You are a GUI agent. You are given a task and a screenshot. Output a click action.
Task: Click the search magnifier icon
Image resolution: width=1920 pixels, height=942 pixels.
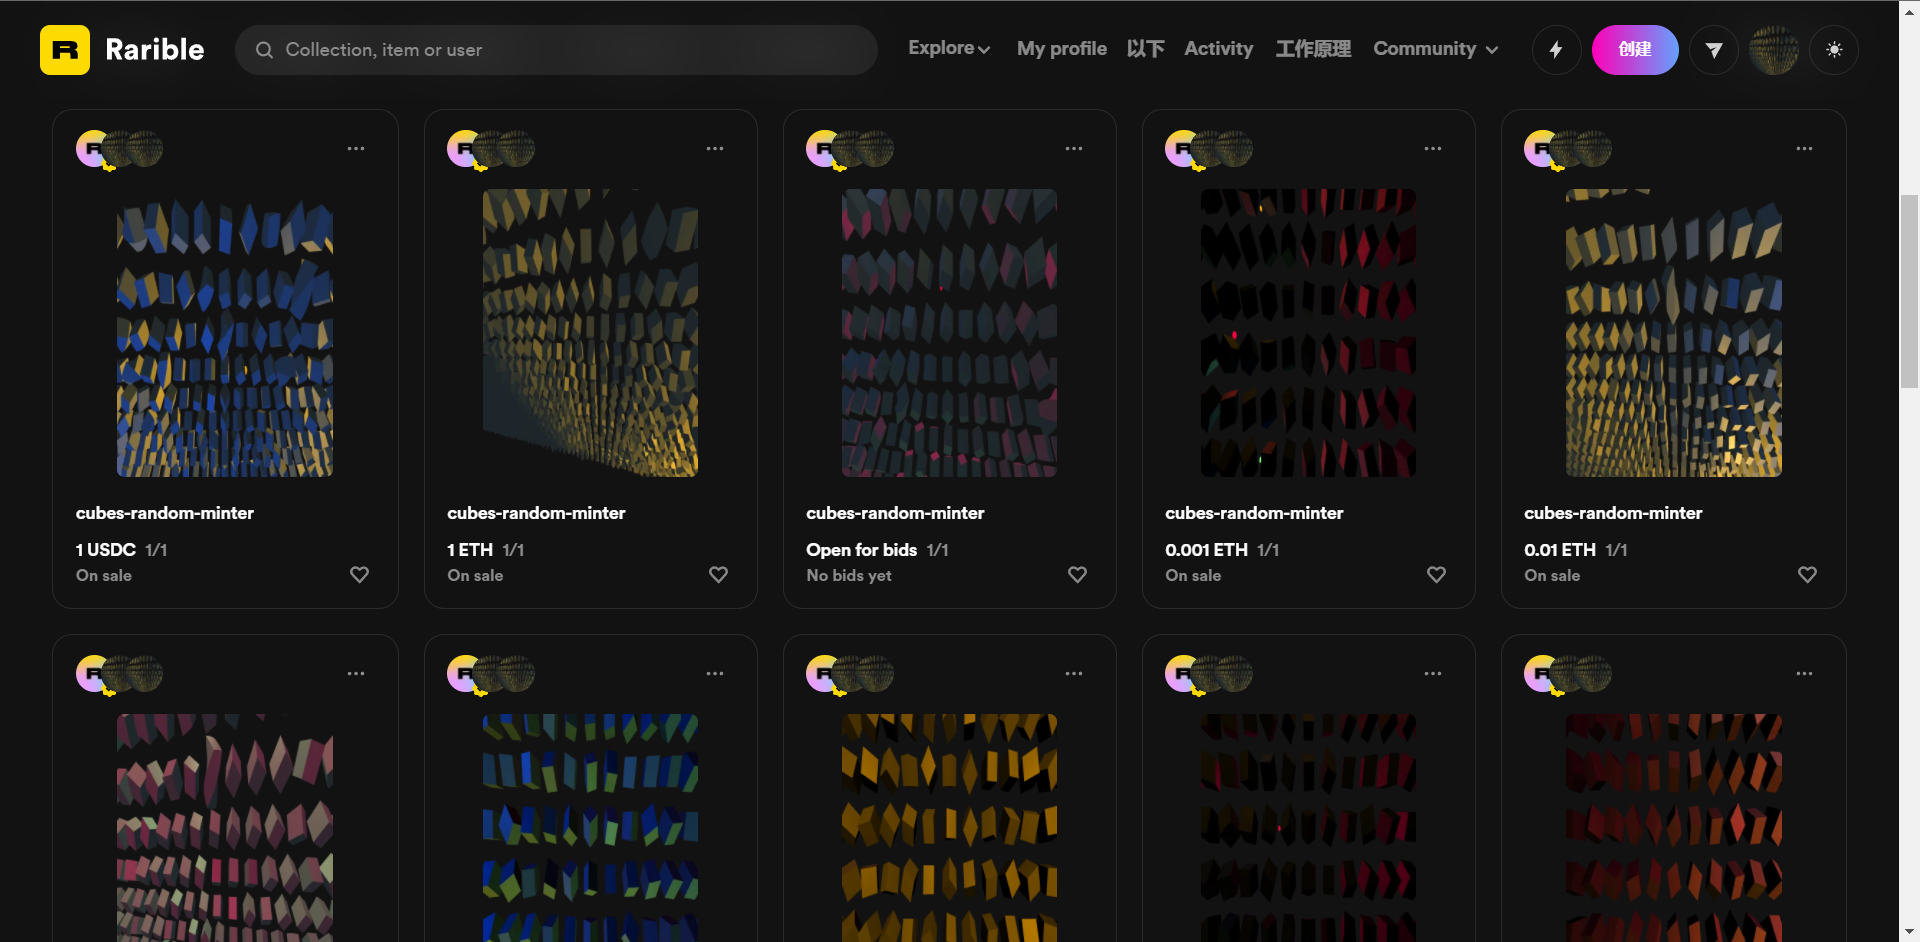tap(264, 50)
